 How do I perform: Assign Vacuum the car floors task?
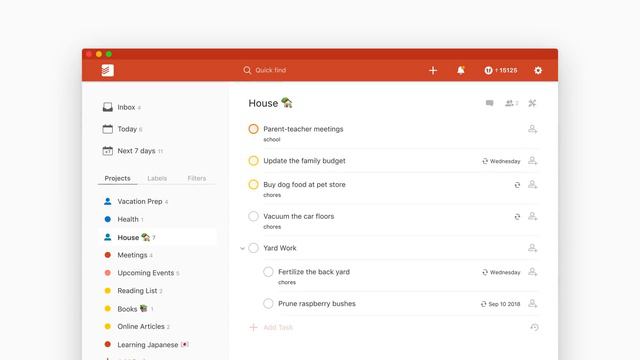(x=532, y=216)
